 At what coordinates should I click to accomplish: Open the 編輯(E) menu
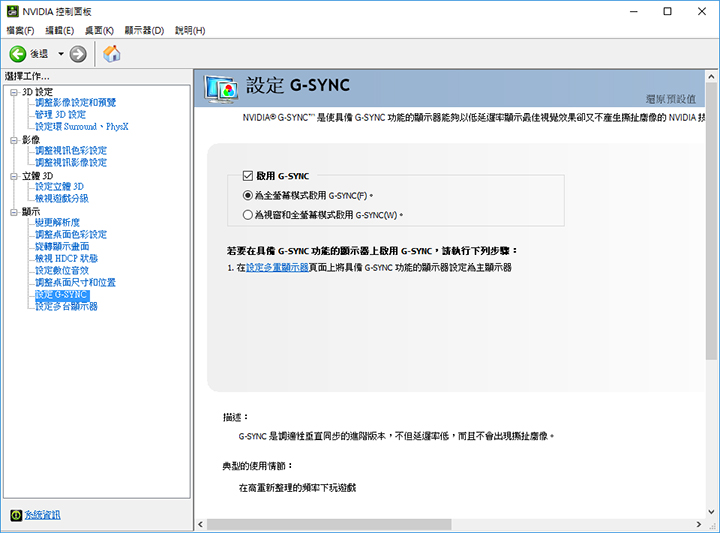coord(60,30)
